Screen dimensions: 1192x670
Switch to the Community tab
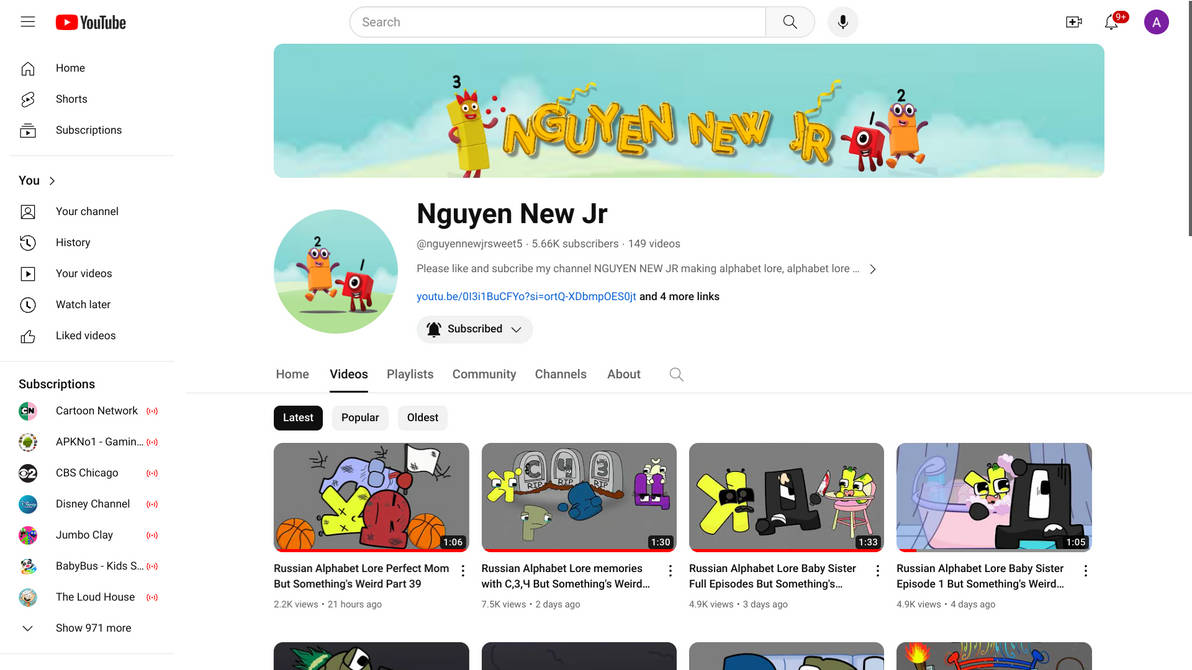coord(484,374)
